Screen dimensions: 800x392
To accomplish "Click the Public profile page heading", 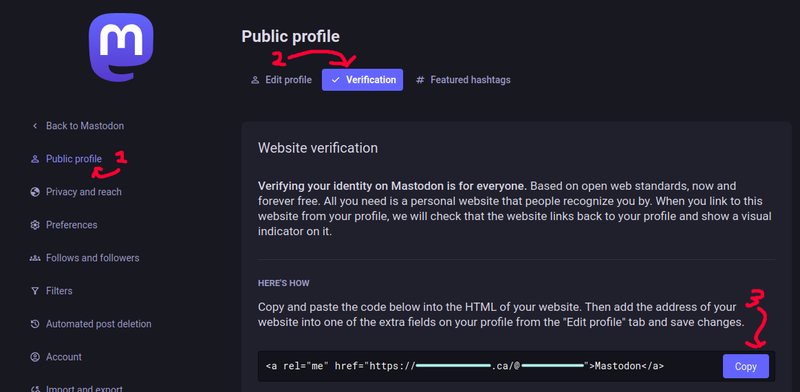I will click(290, 37).
